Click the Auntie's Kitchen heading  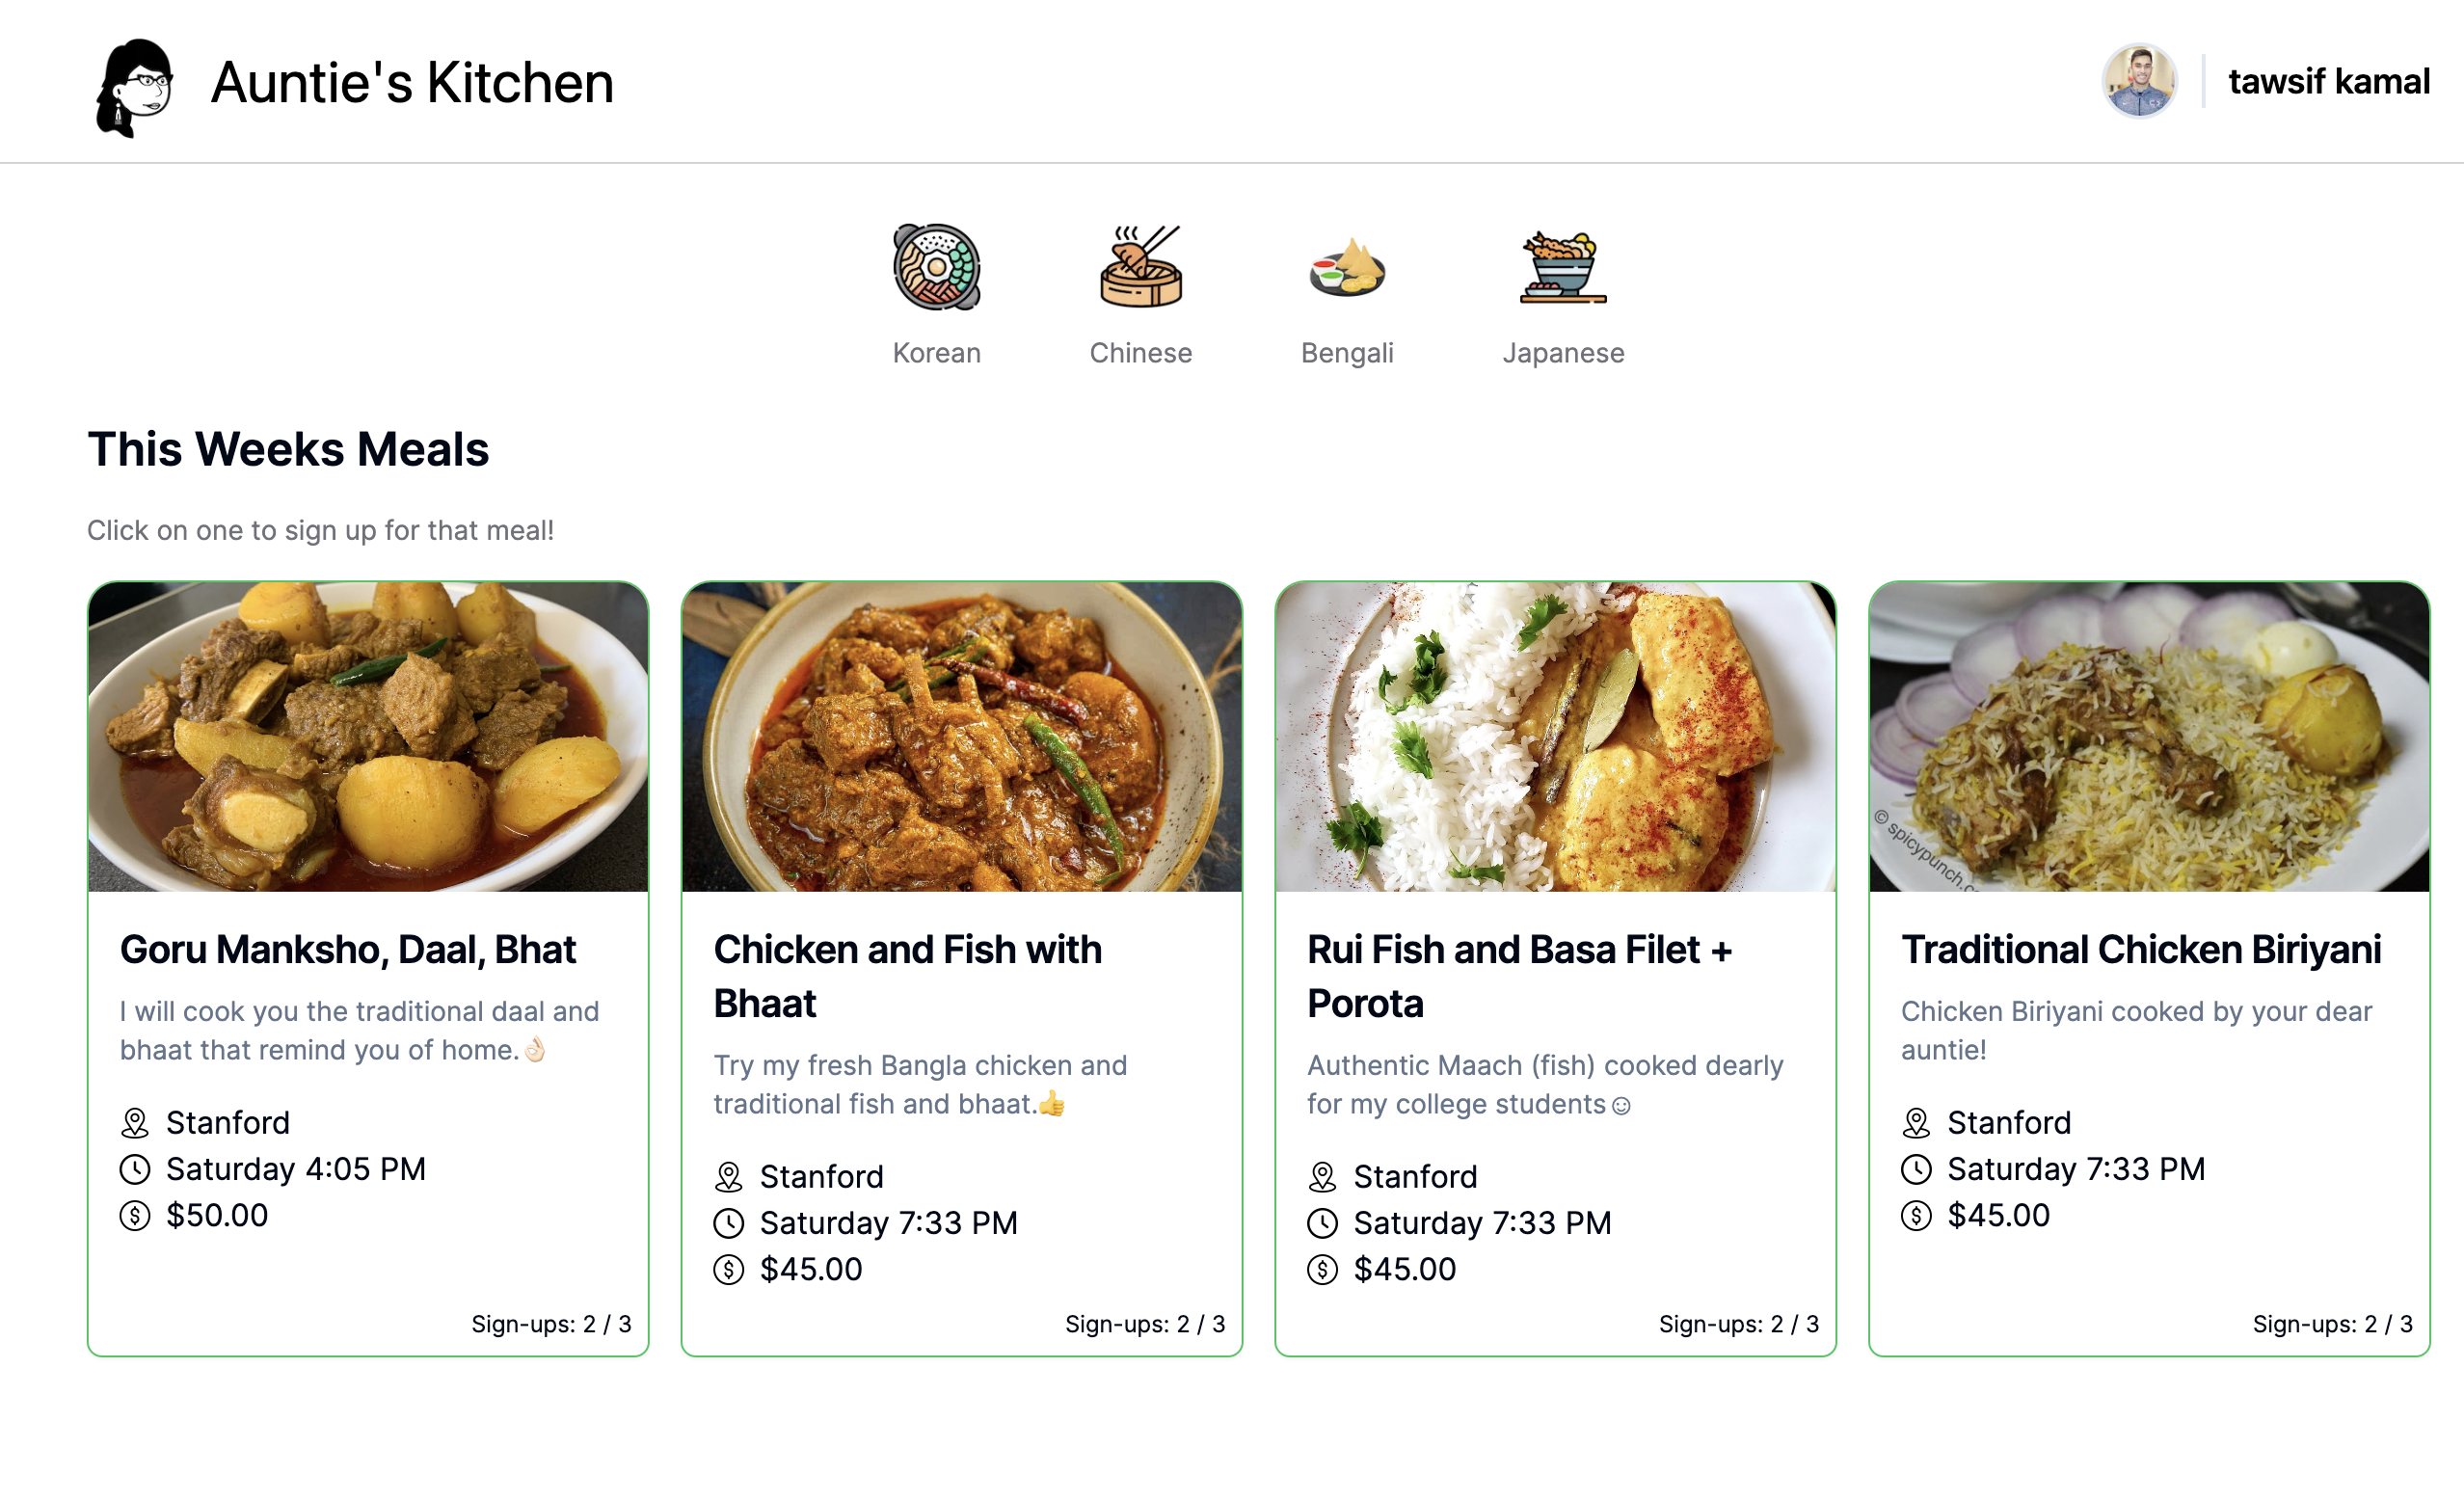point(410,84)
